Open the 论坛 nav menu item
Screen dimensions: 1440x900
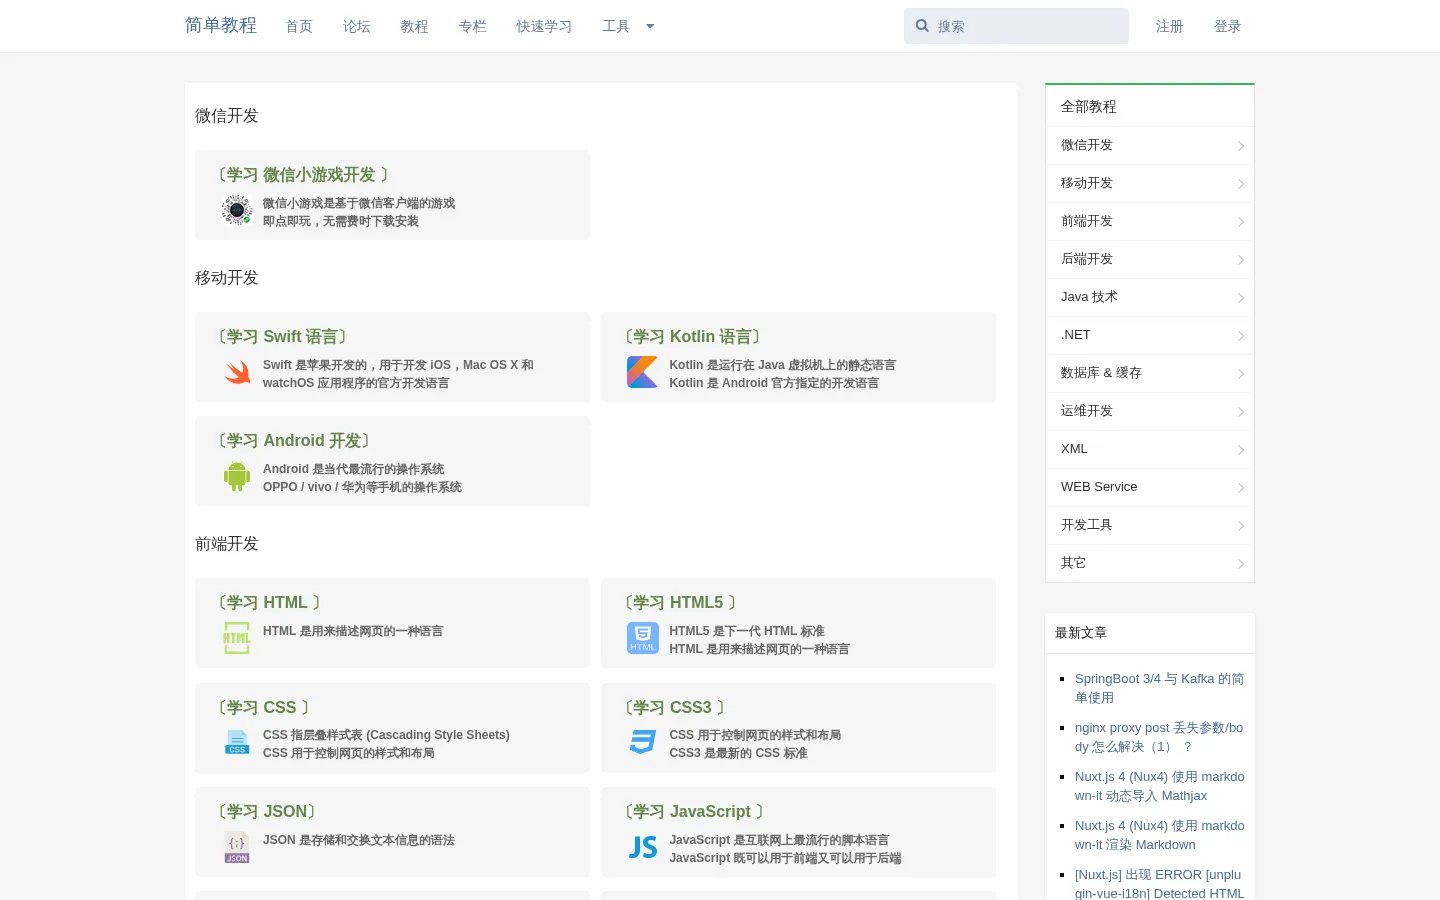point(357,27)
